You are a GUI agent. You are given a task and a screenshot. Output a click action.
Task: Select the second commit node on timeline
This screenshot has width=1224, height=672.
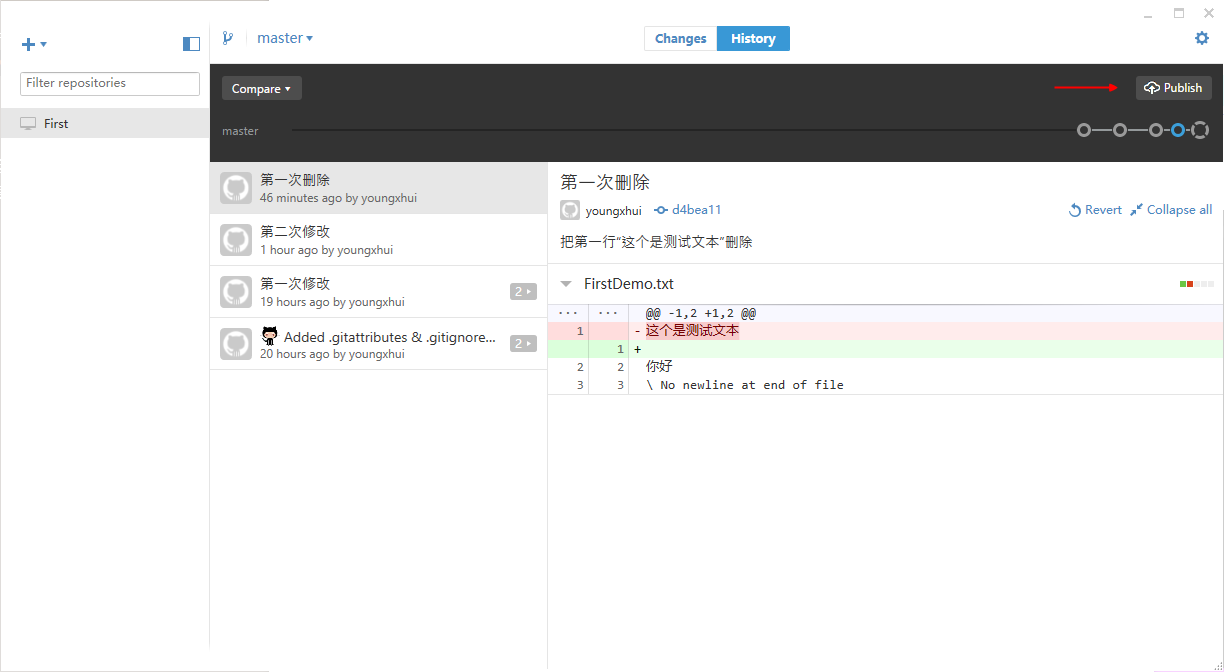(1120, 130)
